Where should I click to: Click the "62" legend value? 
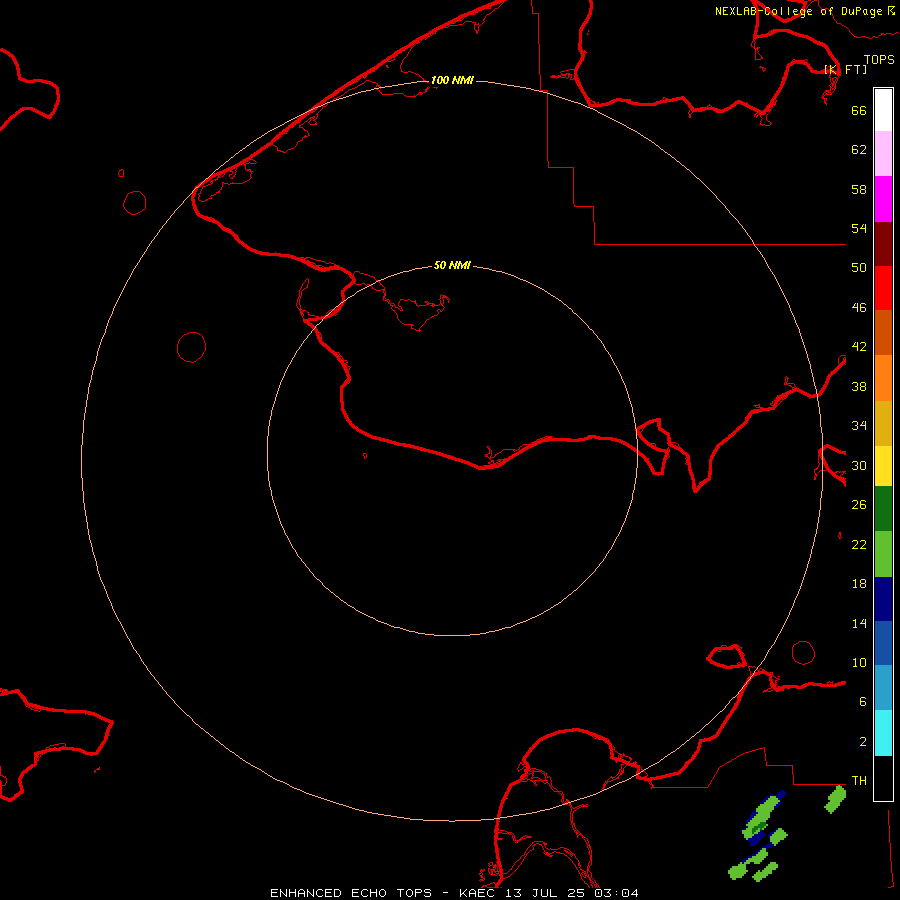pos(859,150)
